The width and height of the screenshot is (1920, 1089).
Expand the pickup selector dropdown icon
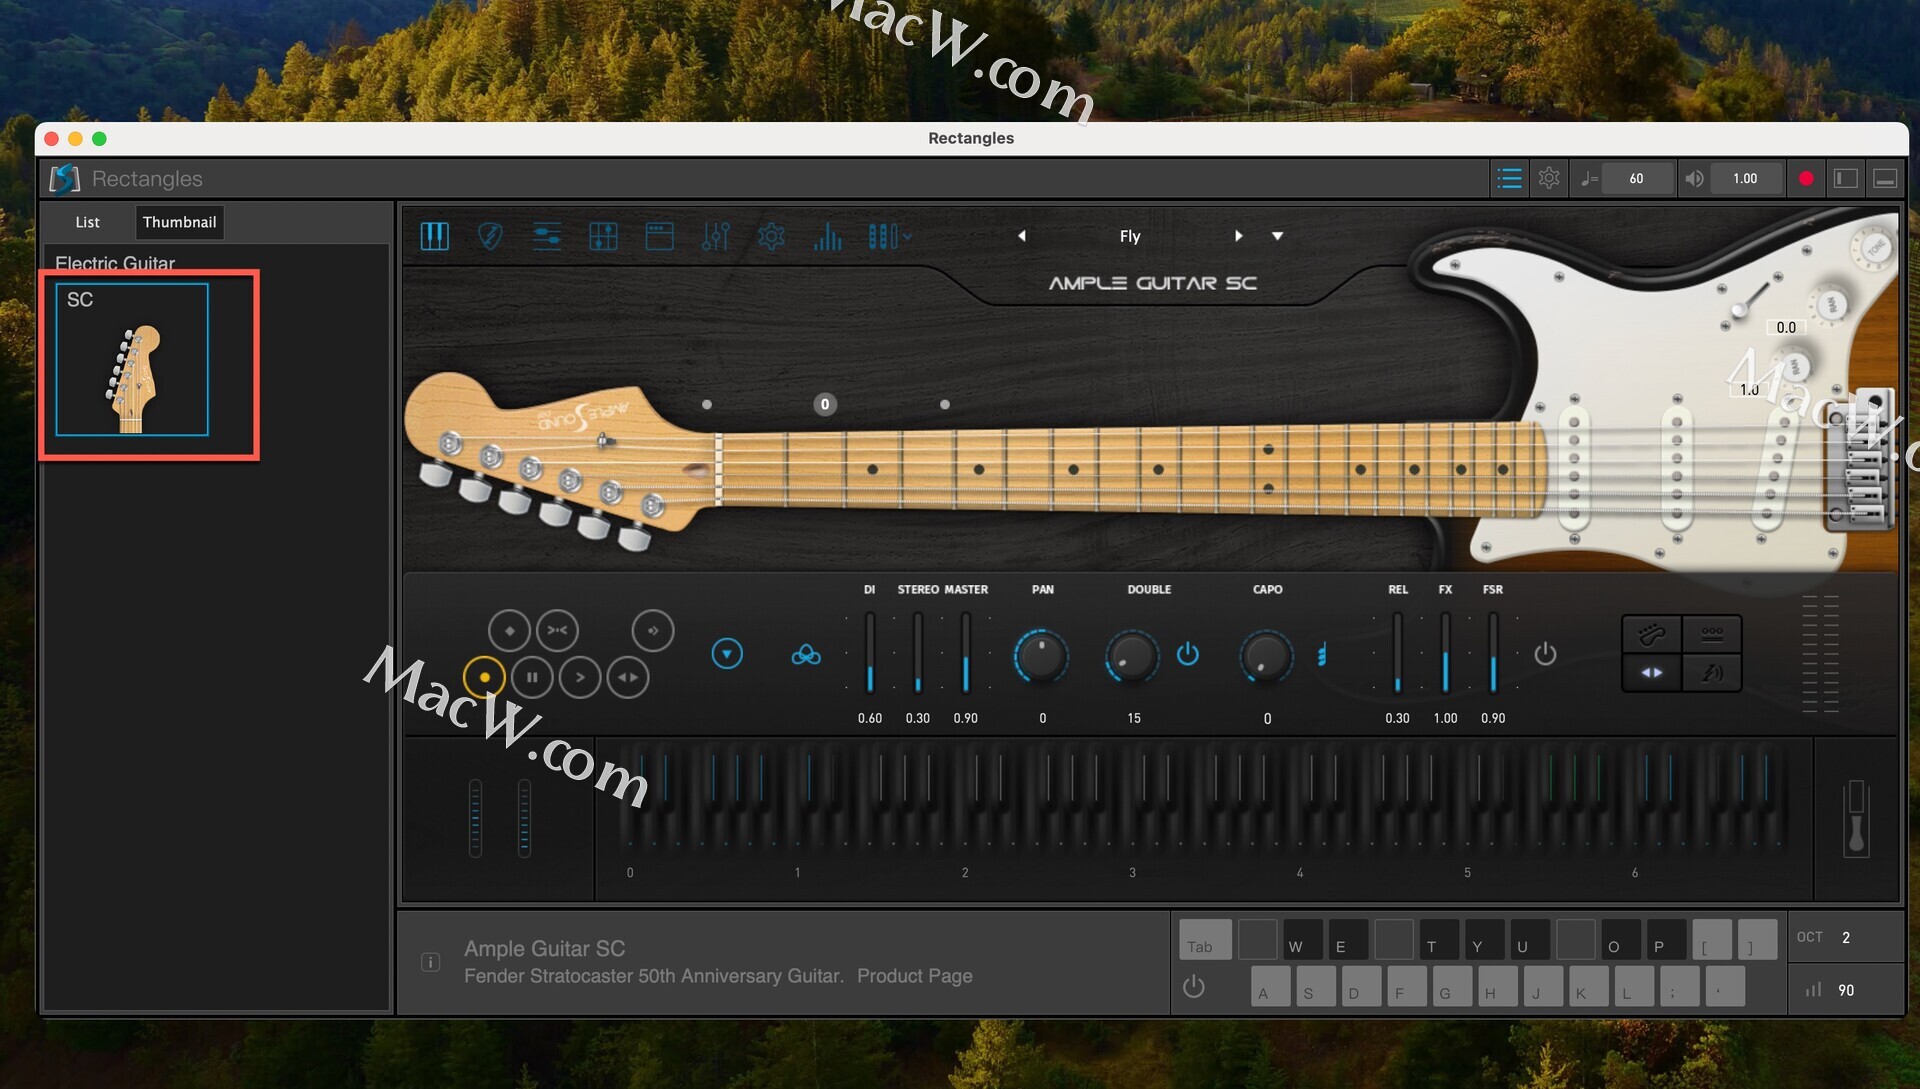[x=890, y=237]
